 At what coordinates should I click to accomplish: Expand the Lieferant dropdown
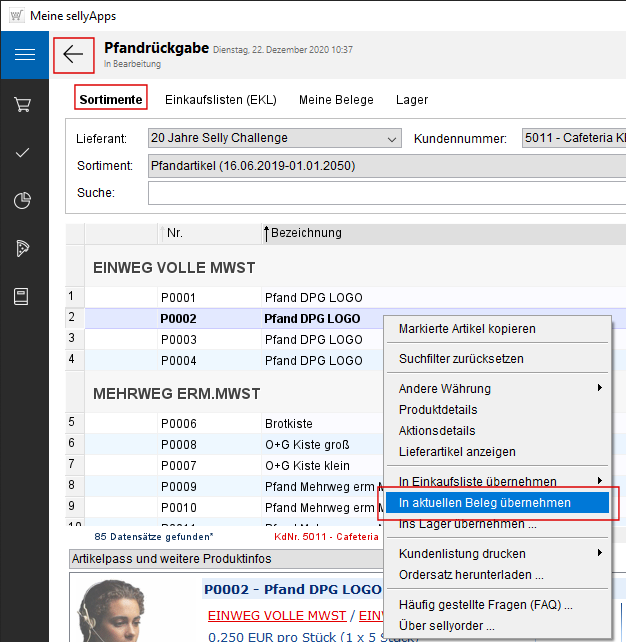pos(392,138)
